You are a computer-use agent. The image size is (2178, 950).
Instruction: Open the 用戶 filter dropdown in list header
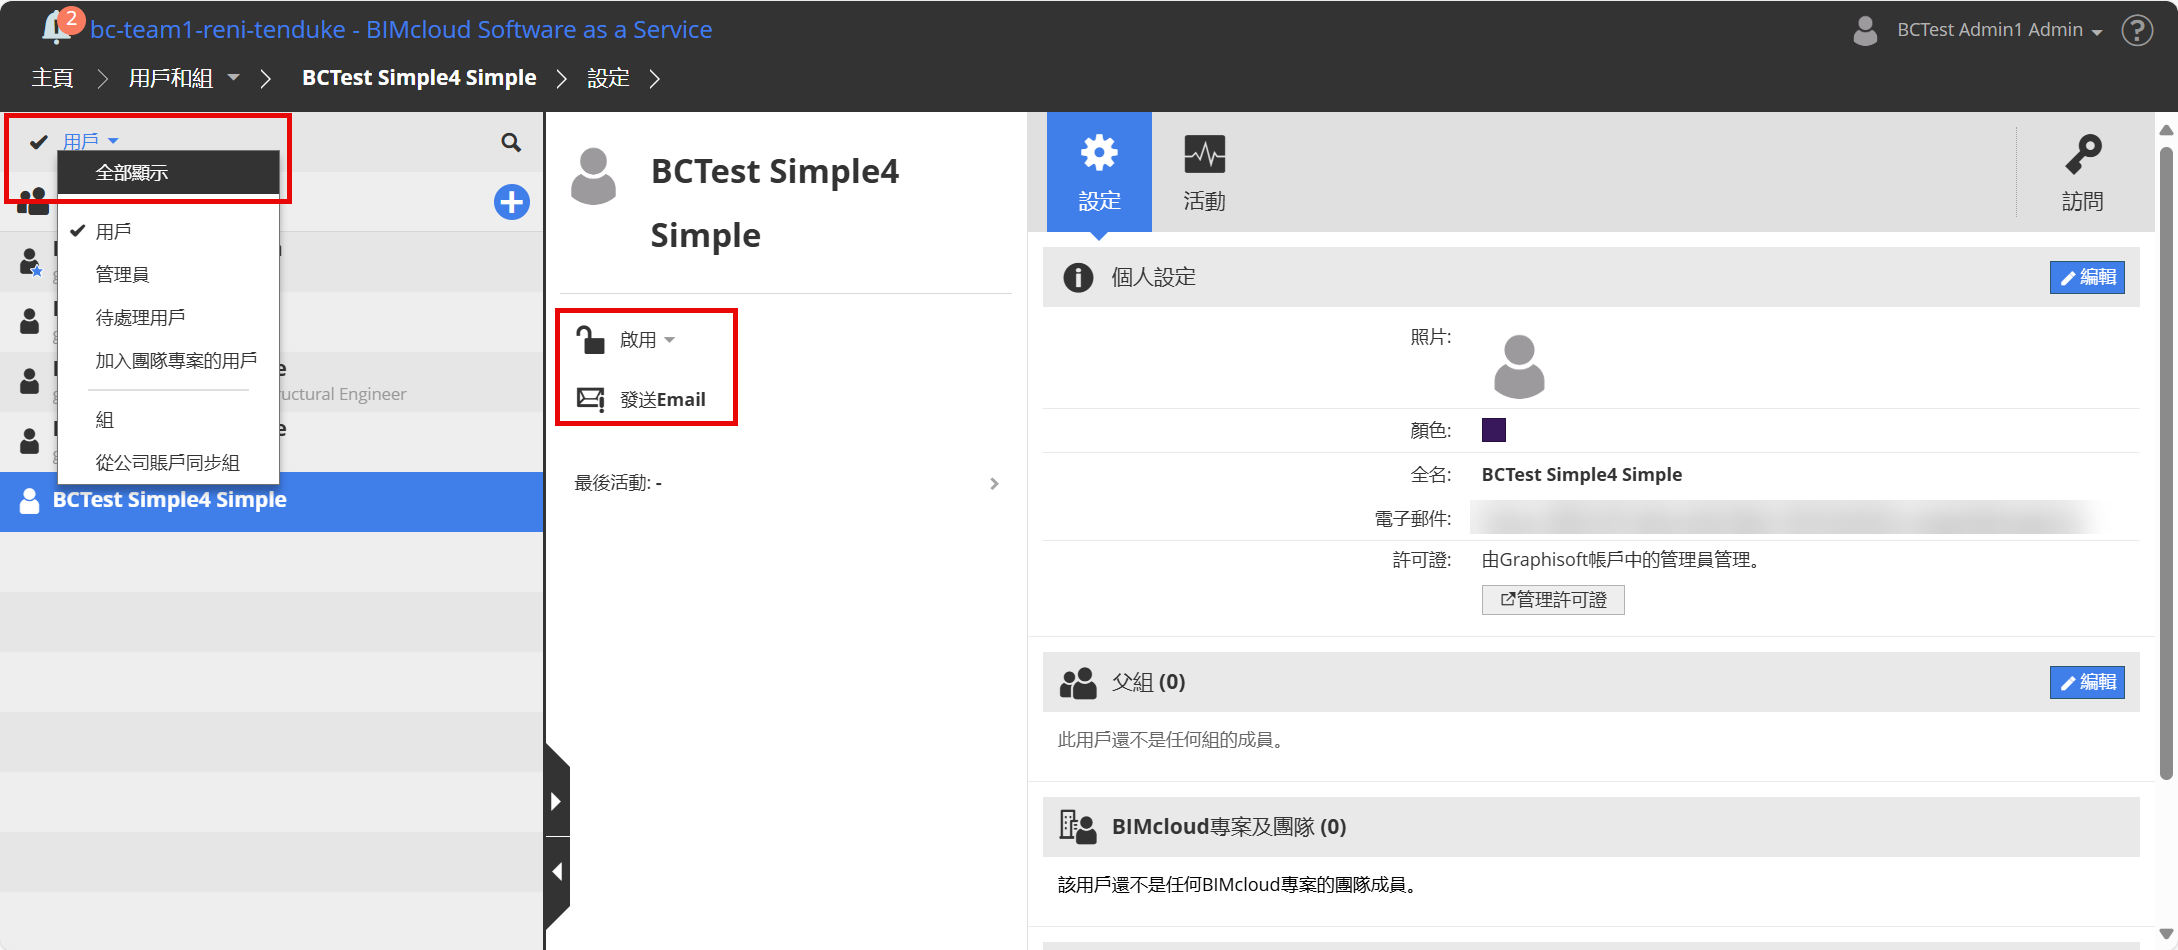91,141
